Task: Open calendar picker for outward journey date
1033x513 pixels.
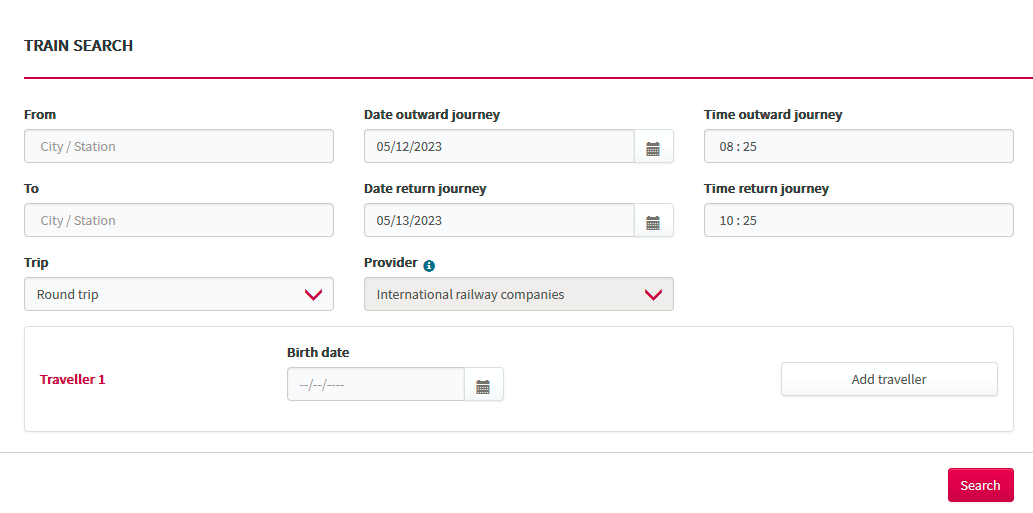Action: (x=653, y=146)
